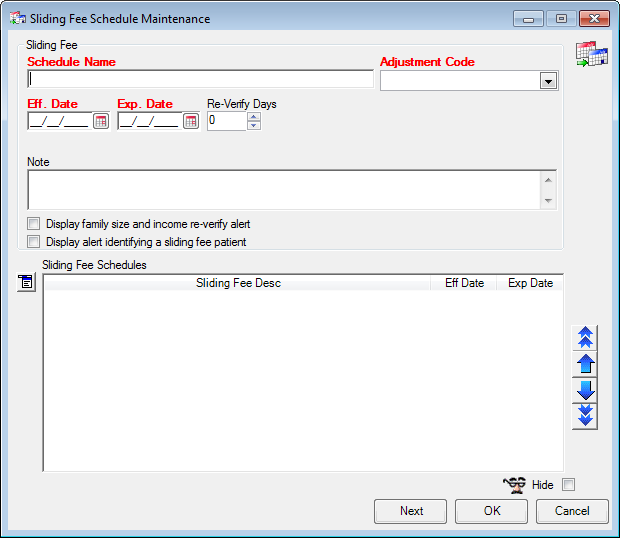Maximize the Sliding Fee Schedule Maintenance window
Viewport: 620px width, 538px height.
pyautogui.click(x=561, y=19)
